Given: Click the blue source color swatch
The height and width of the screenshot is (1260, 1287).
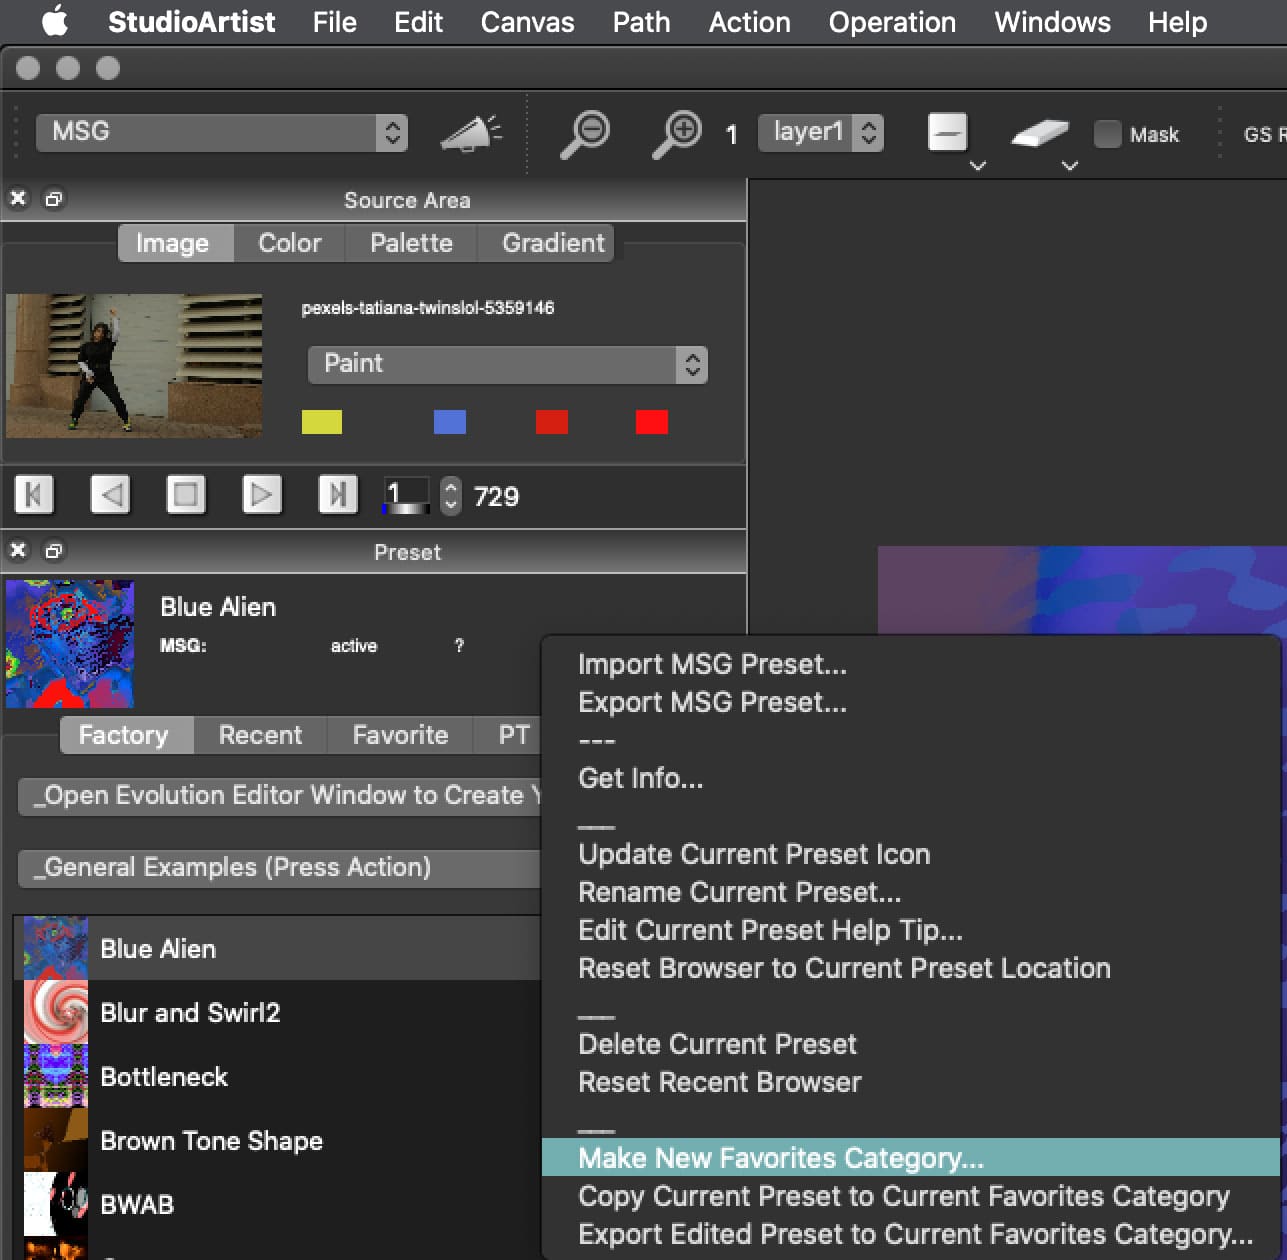Looking at the screenshot, I should [x=450, y=422].
